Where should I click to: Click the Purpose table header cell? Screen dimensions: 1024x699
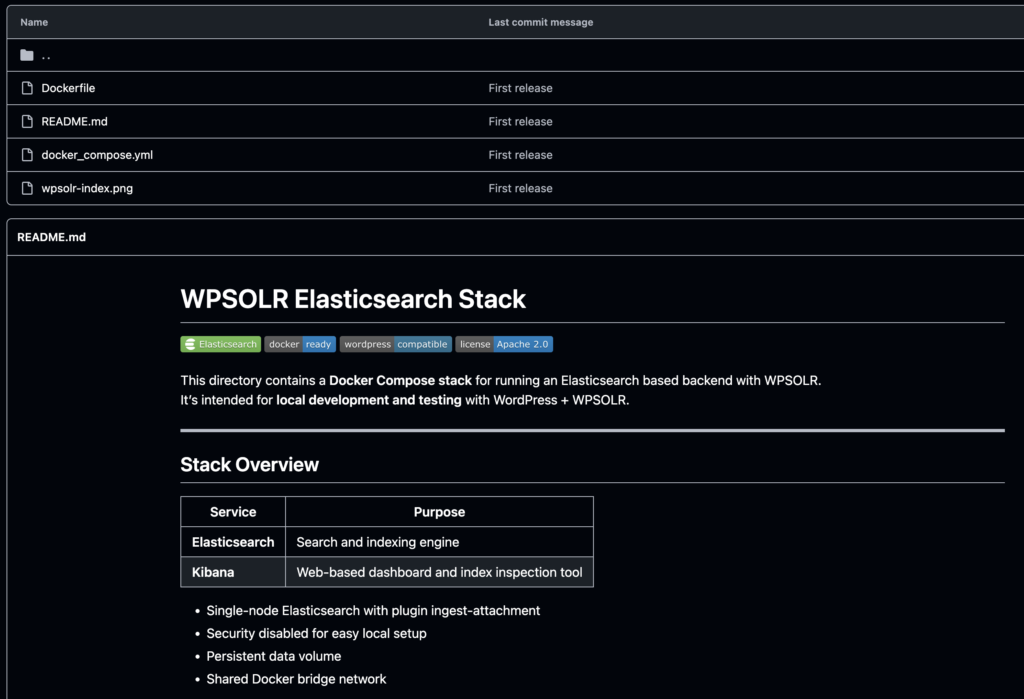tap(440, 512)
